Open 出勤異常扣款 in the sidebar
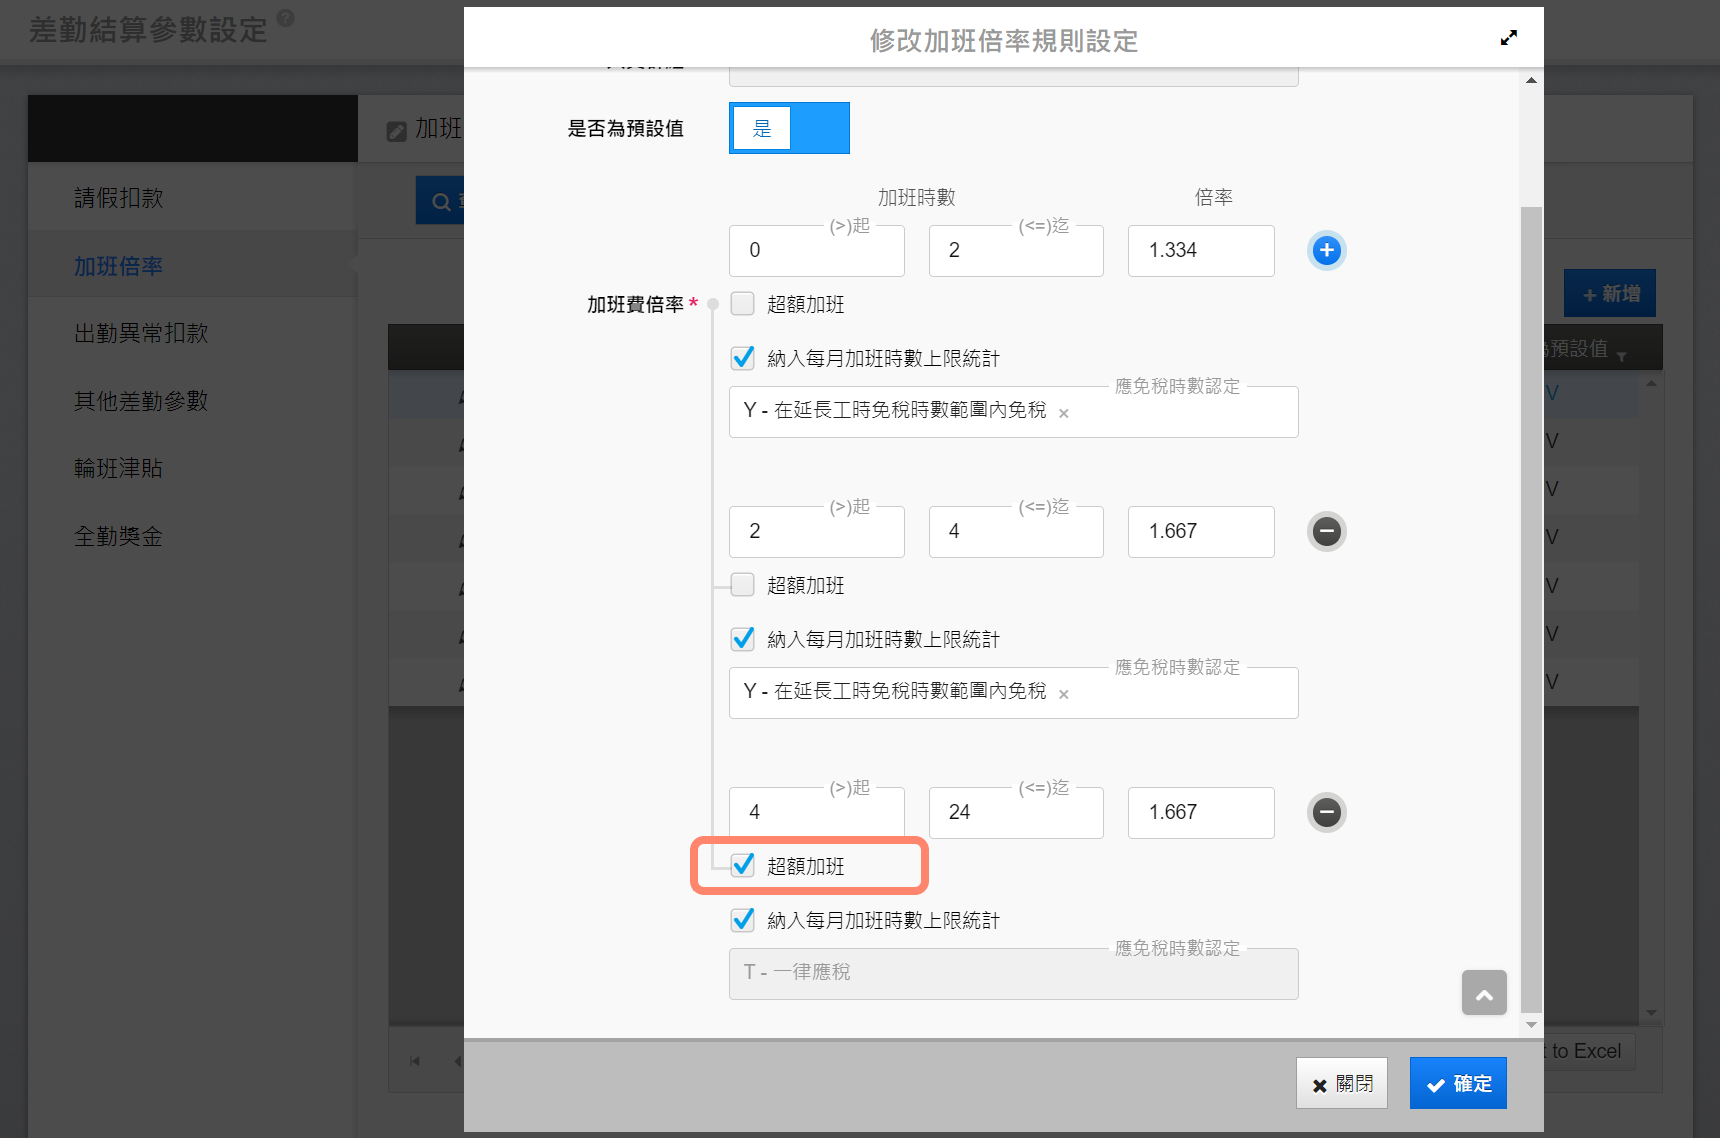 (x=141, y=333)
